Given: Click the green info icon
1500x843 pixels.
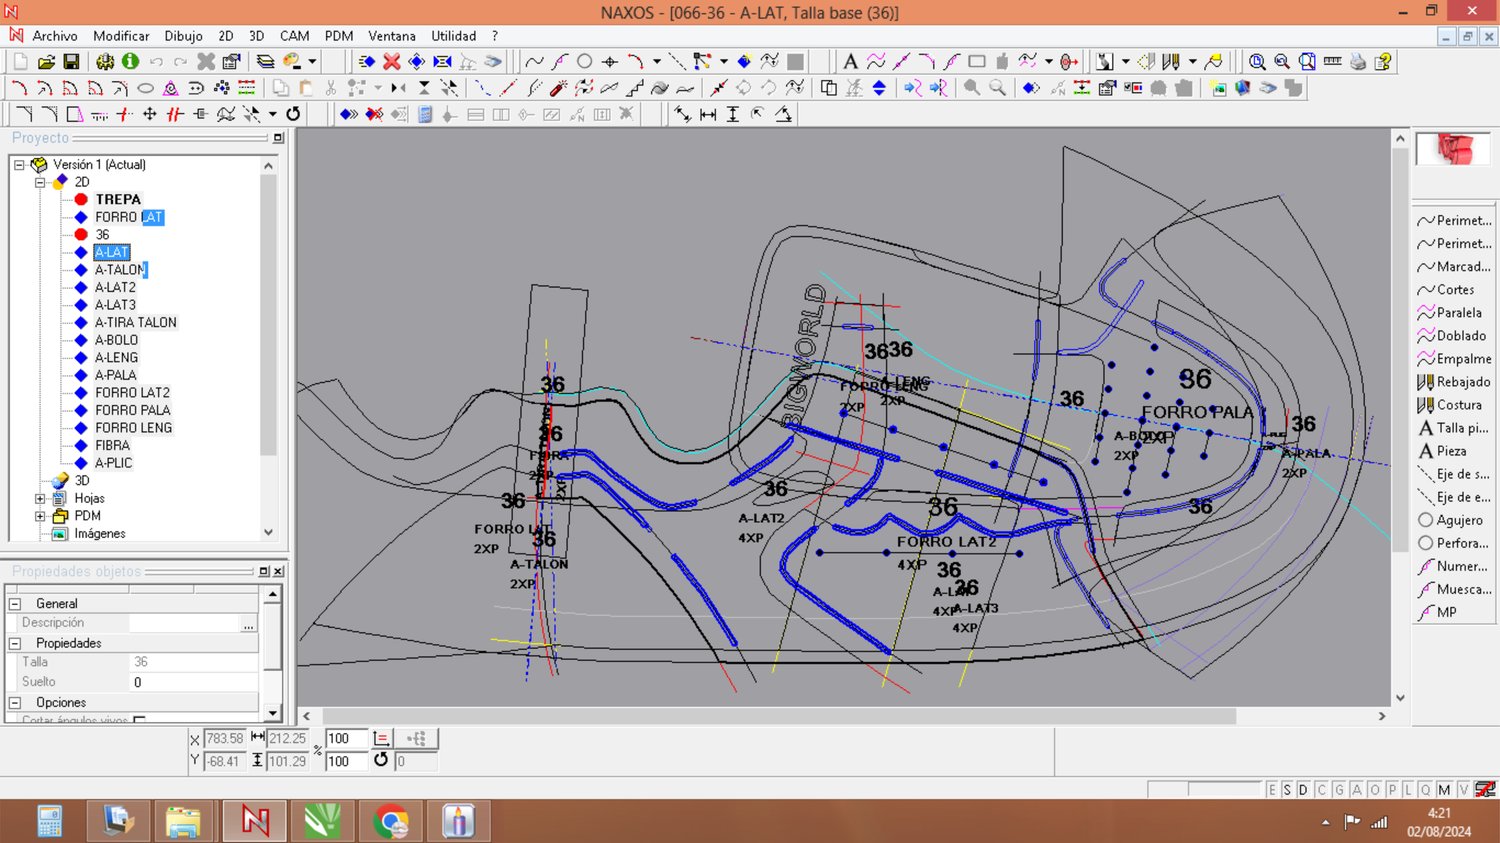Looking at the screenshot, I should pyautogui.click(x=130, y=62).
